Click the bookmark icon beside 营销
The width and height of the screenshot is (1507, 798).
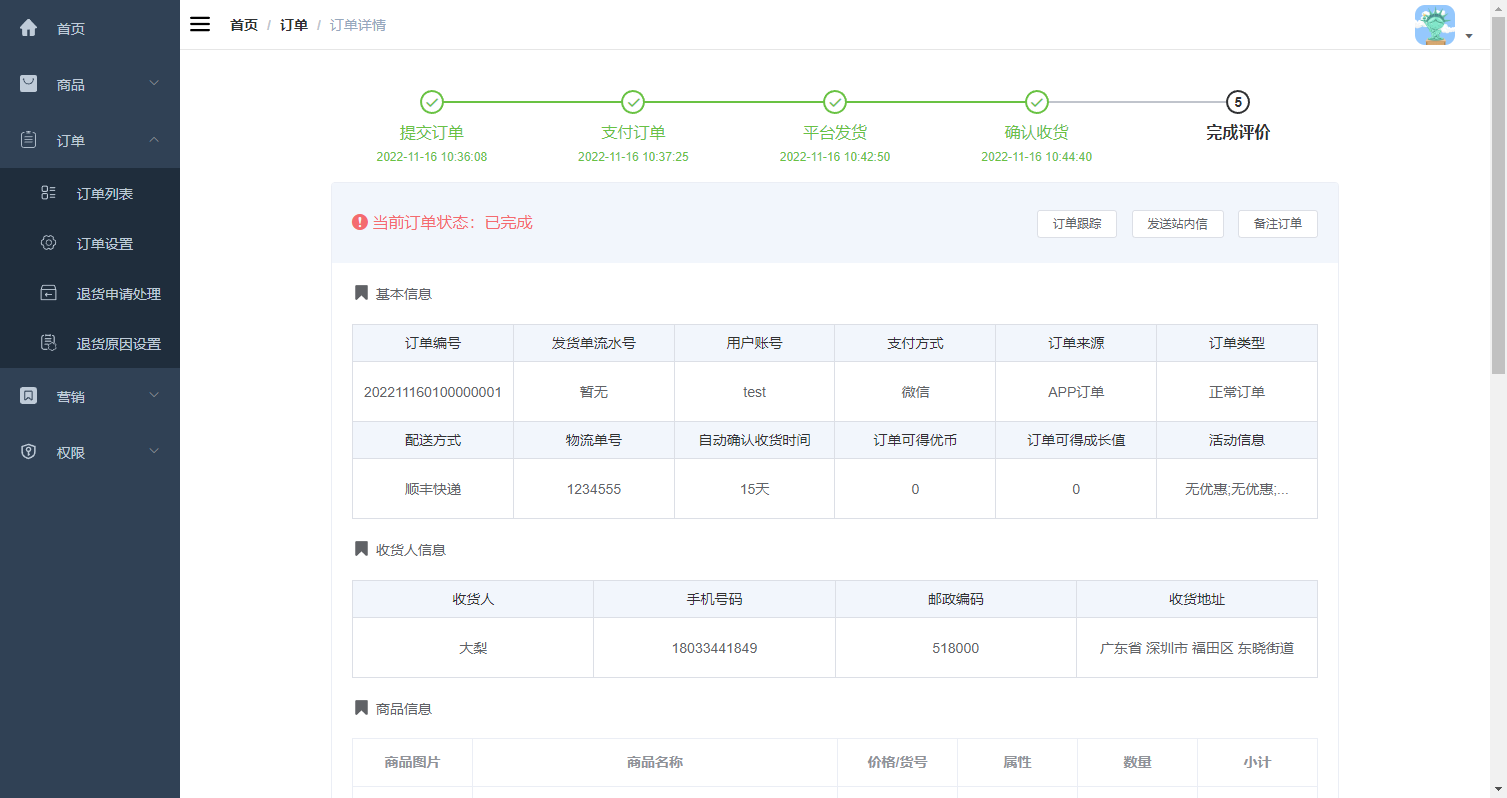29,396
